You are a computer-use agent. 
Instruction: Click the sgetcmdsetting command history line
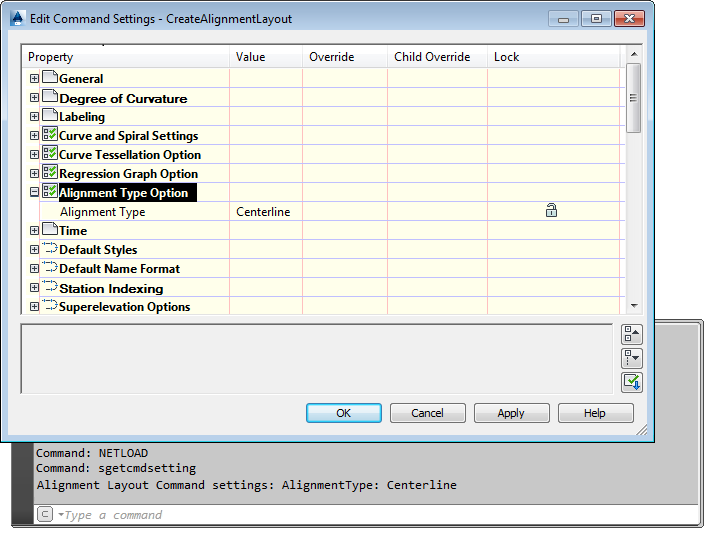click(x=116, y=468)
